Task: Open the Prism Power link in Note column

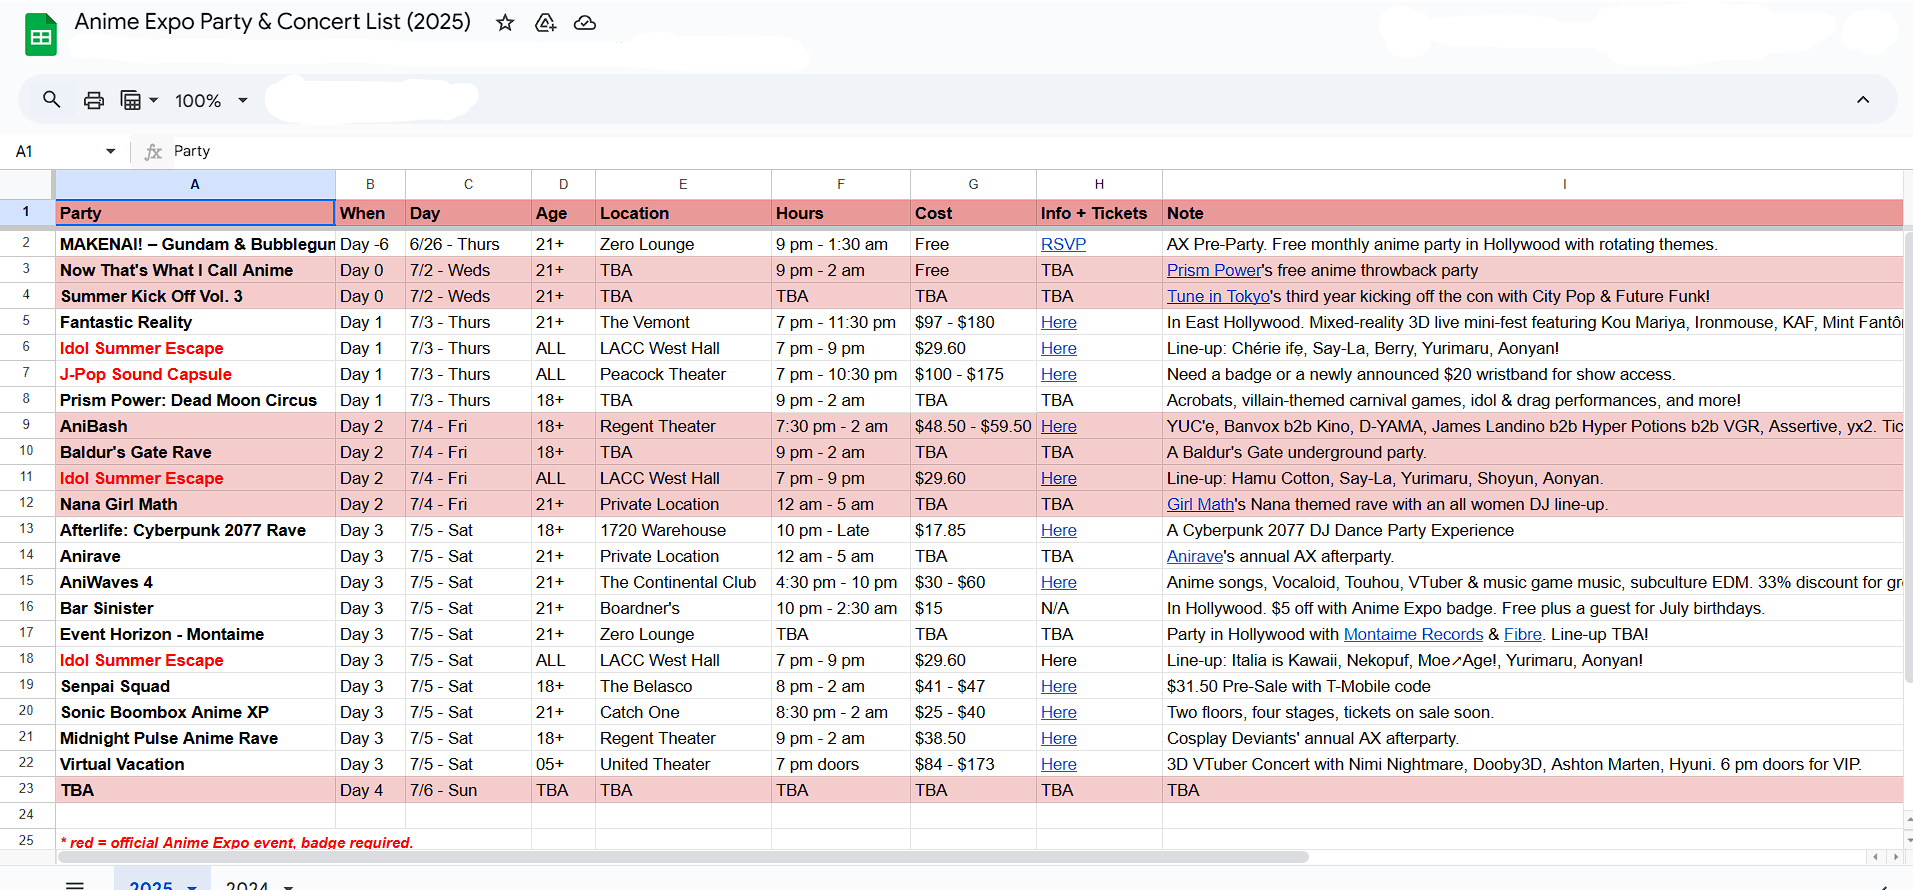Action: tap(1213, 270)
